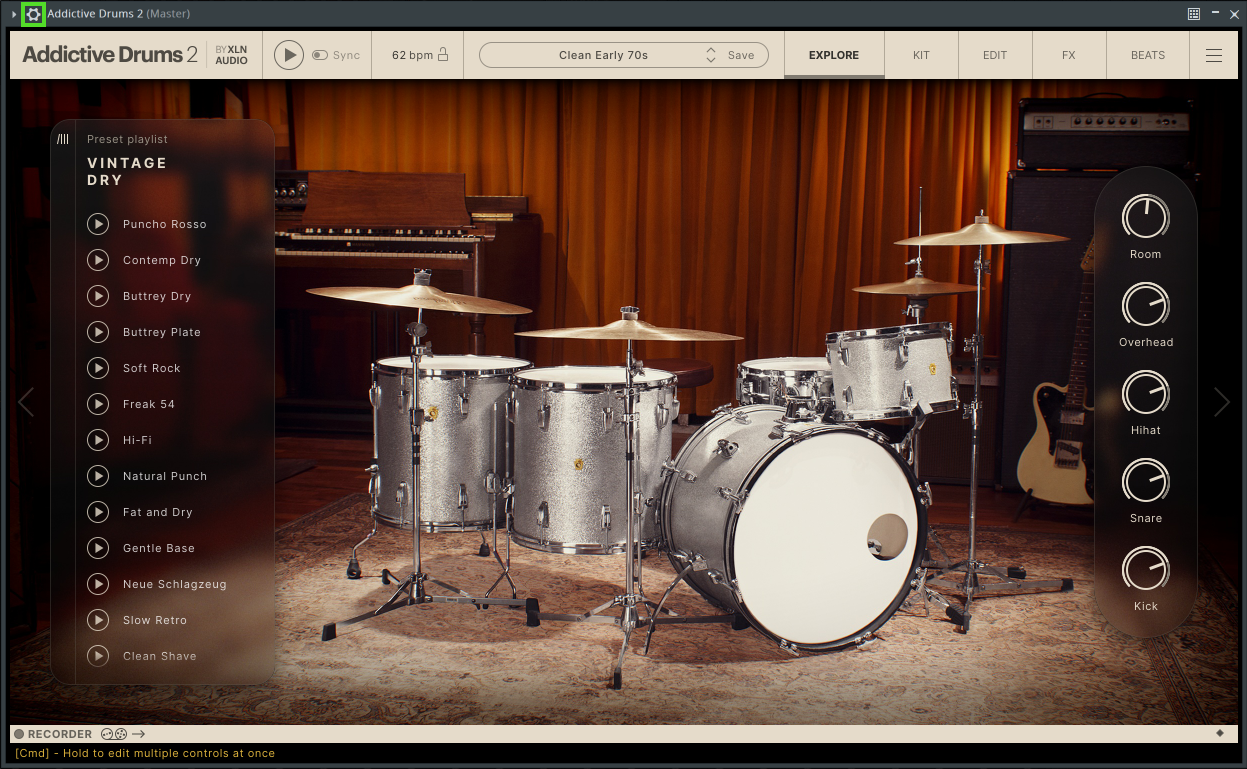The image size is (1247, 769).
Task: Toggle the tempo lock icon
Action: tap(443, 55)
